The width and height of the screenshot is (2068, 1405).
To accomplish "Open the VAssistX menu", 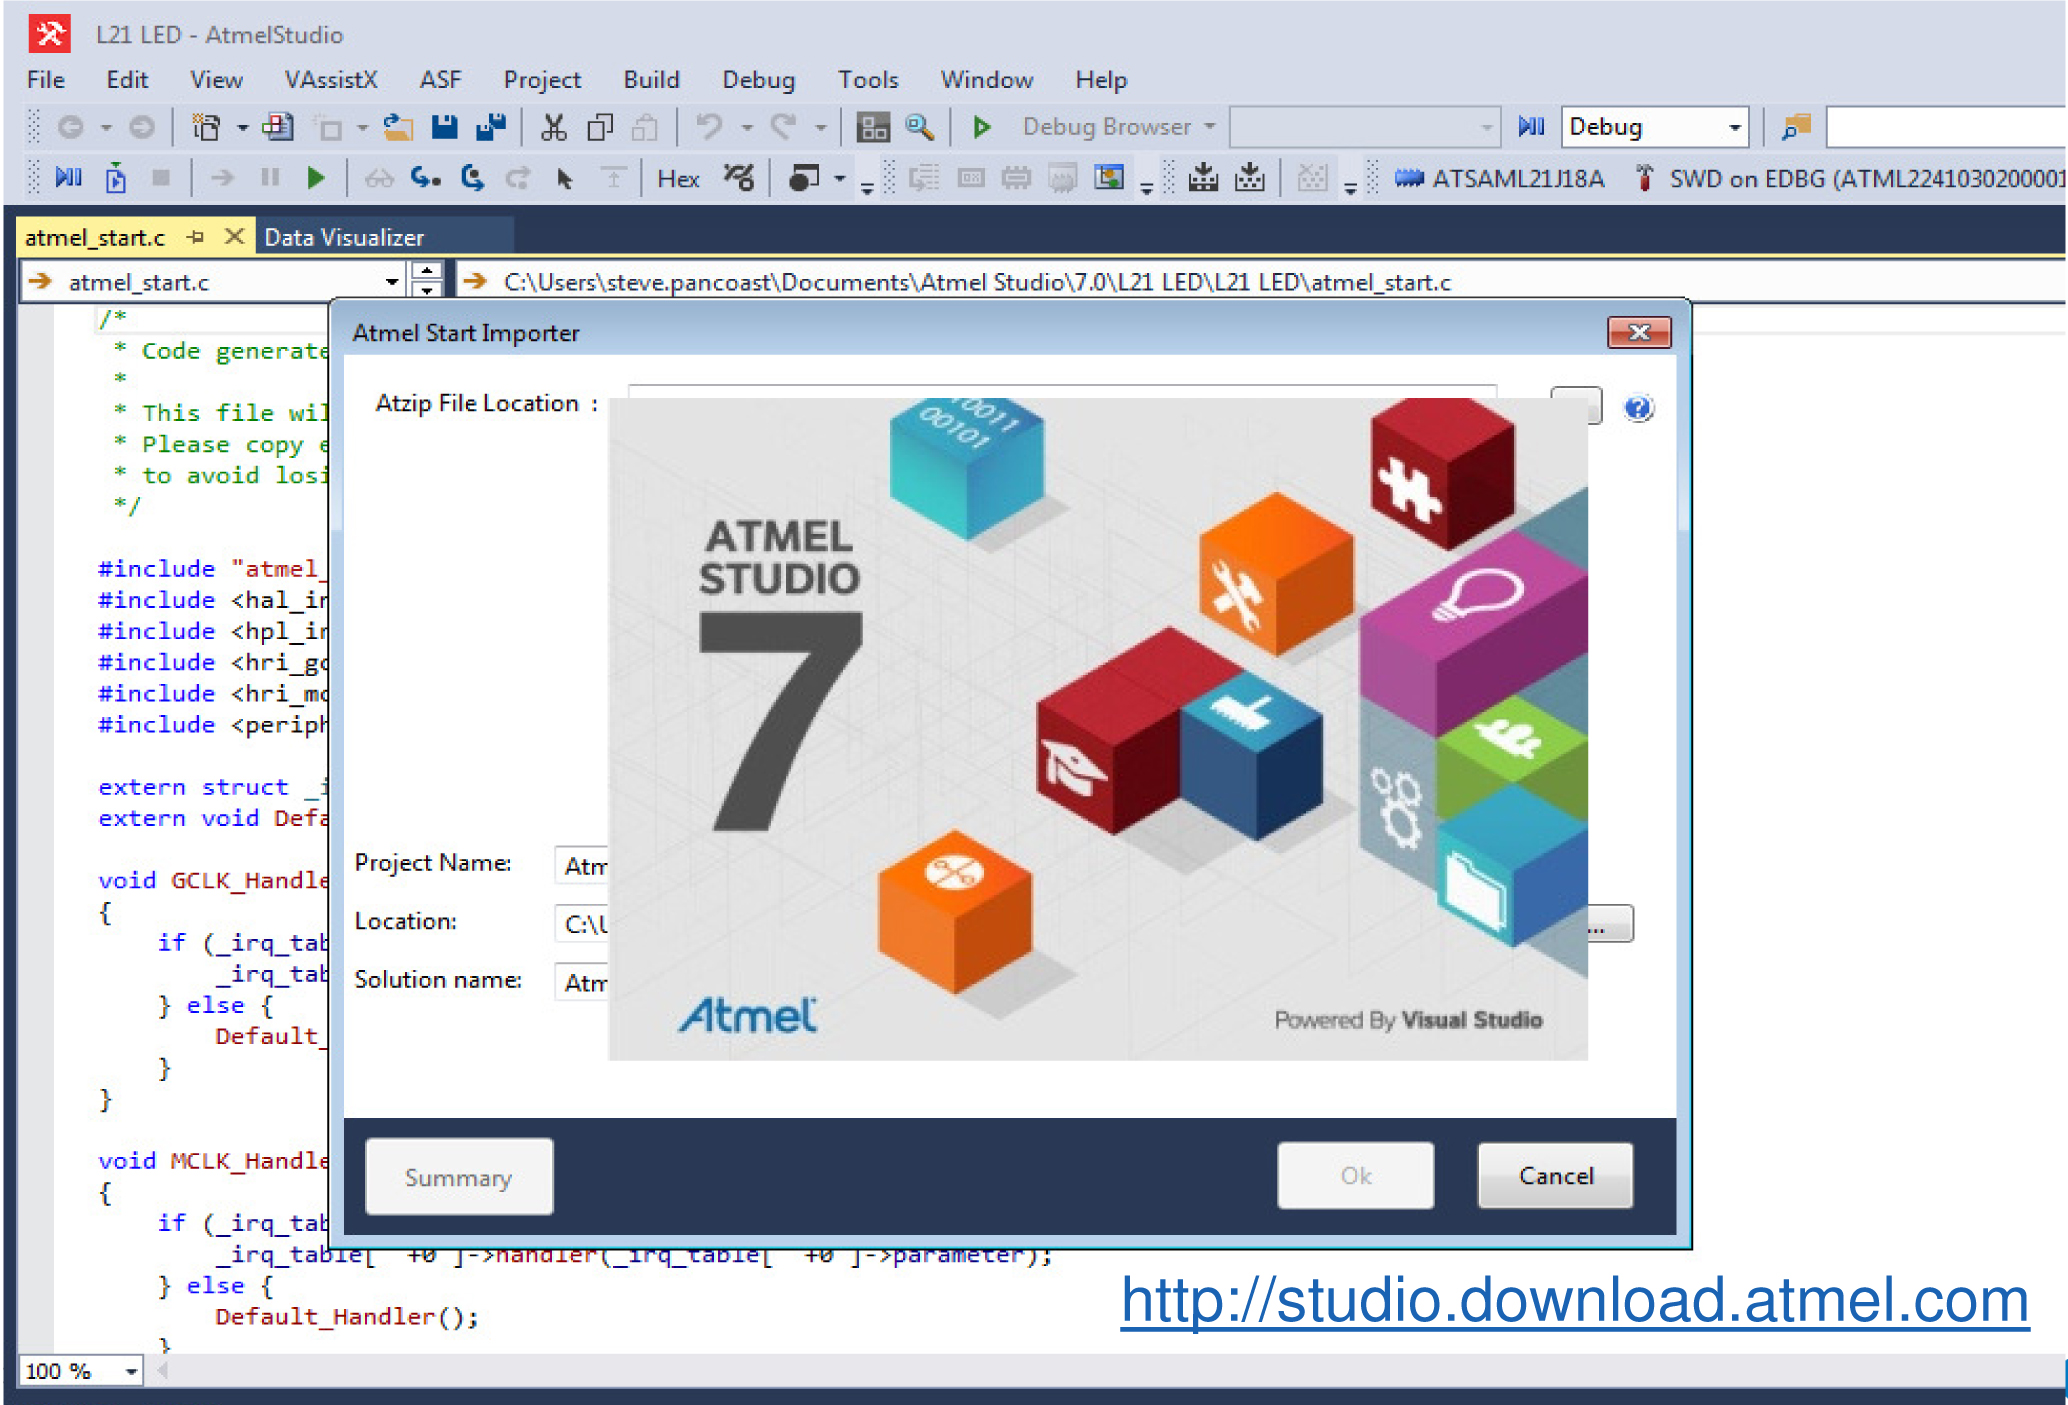I will (x=331, y=80).
